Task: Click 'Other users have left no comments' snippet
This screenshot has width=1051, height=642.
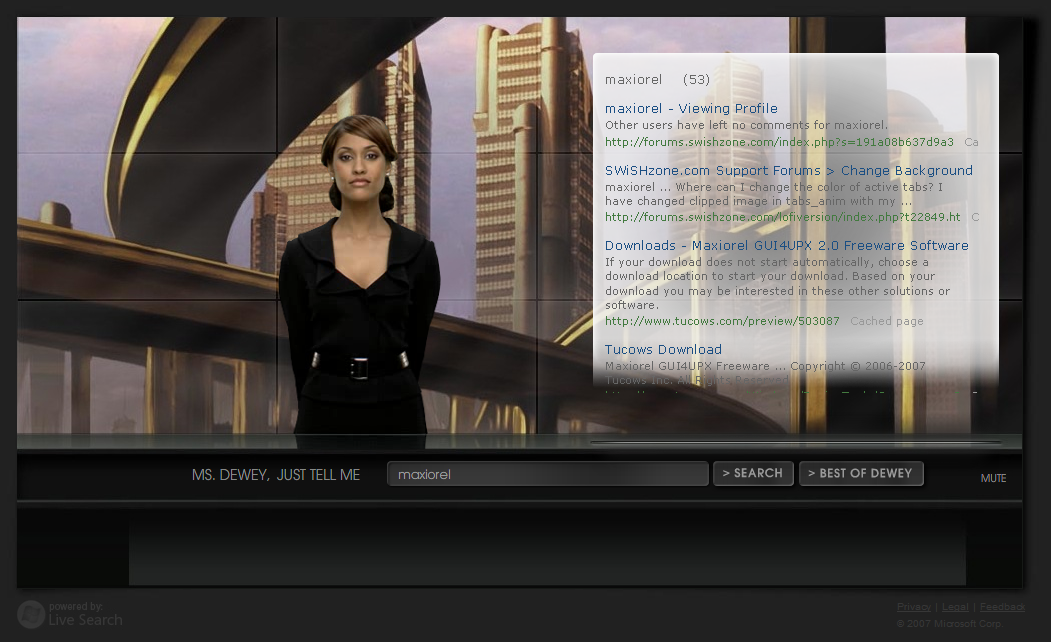Action: [746, 125]
